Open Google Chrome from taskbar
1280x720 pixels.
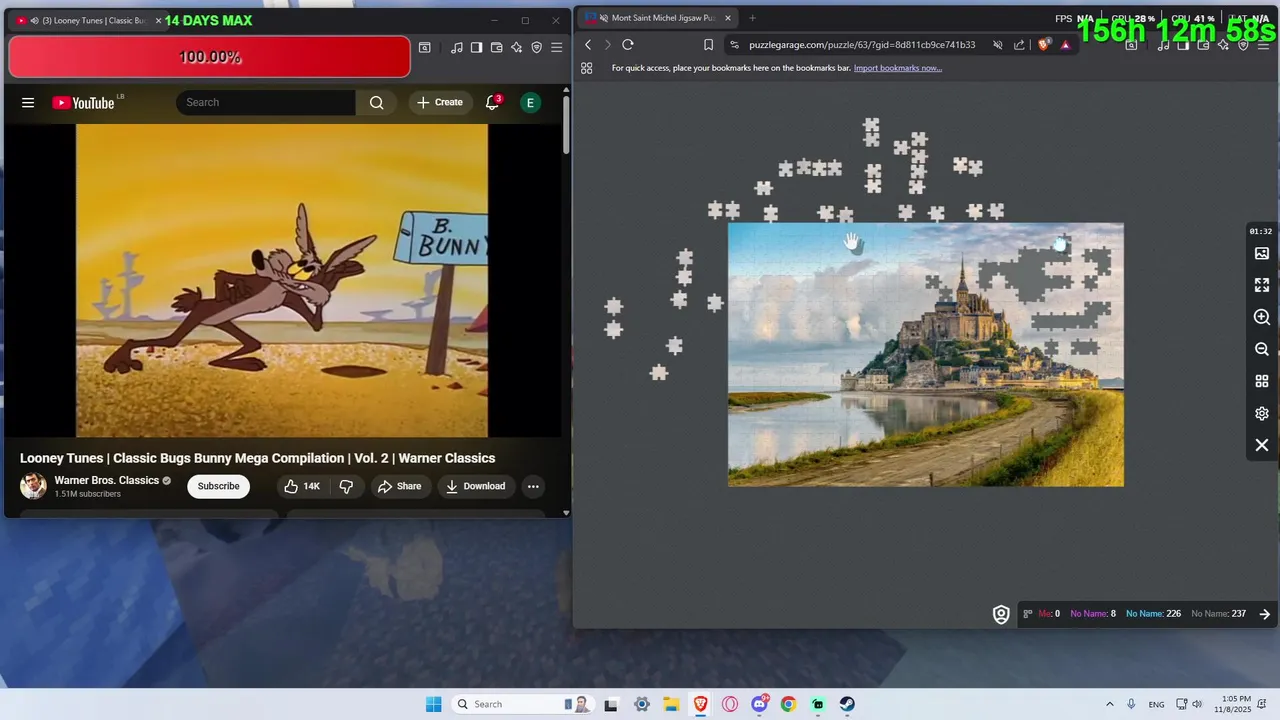click(x=789, y=704)
